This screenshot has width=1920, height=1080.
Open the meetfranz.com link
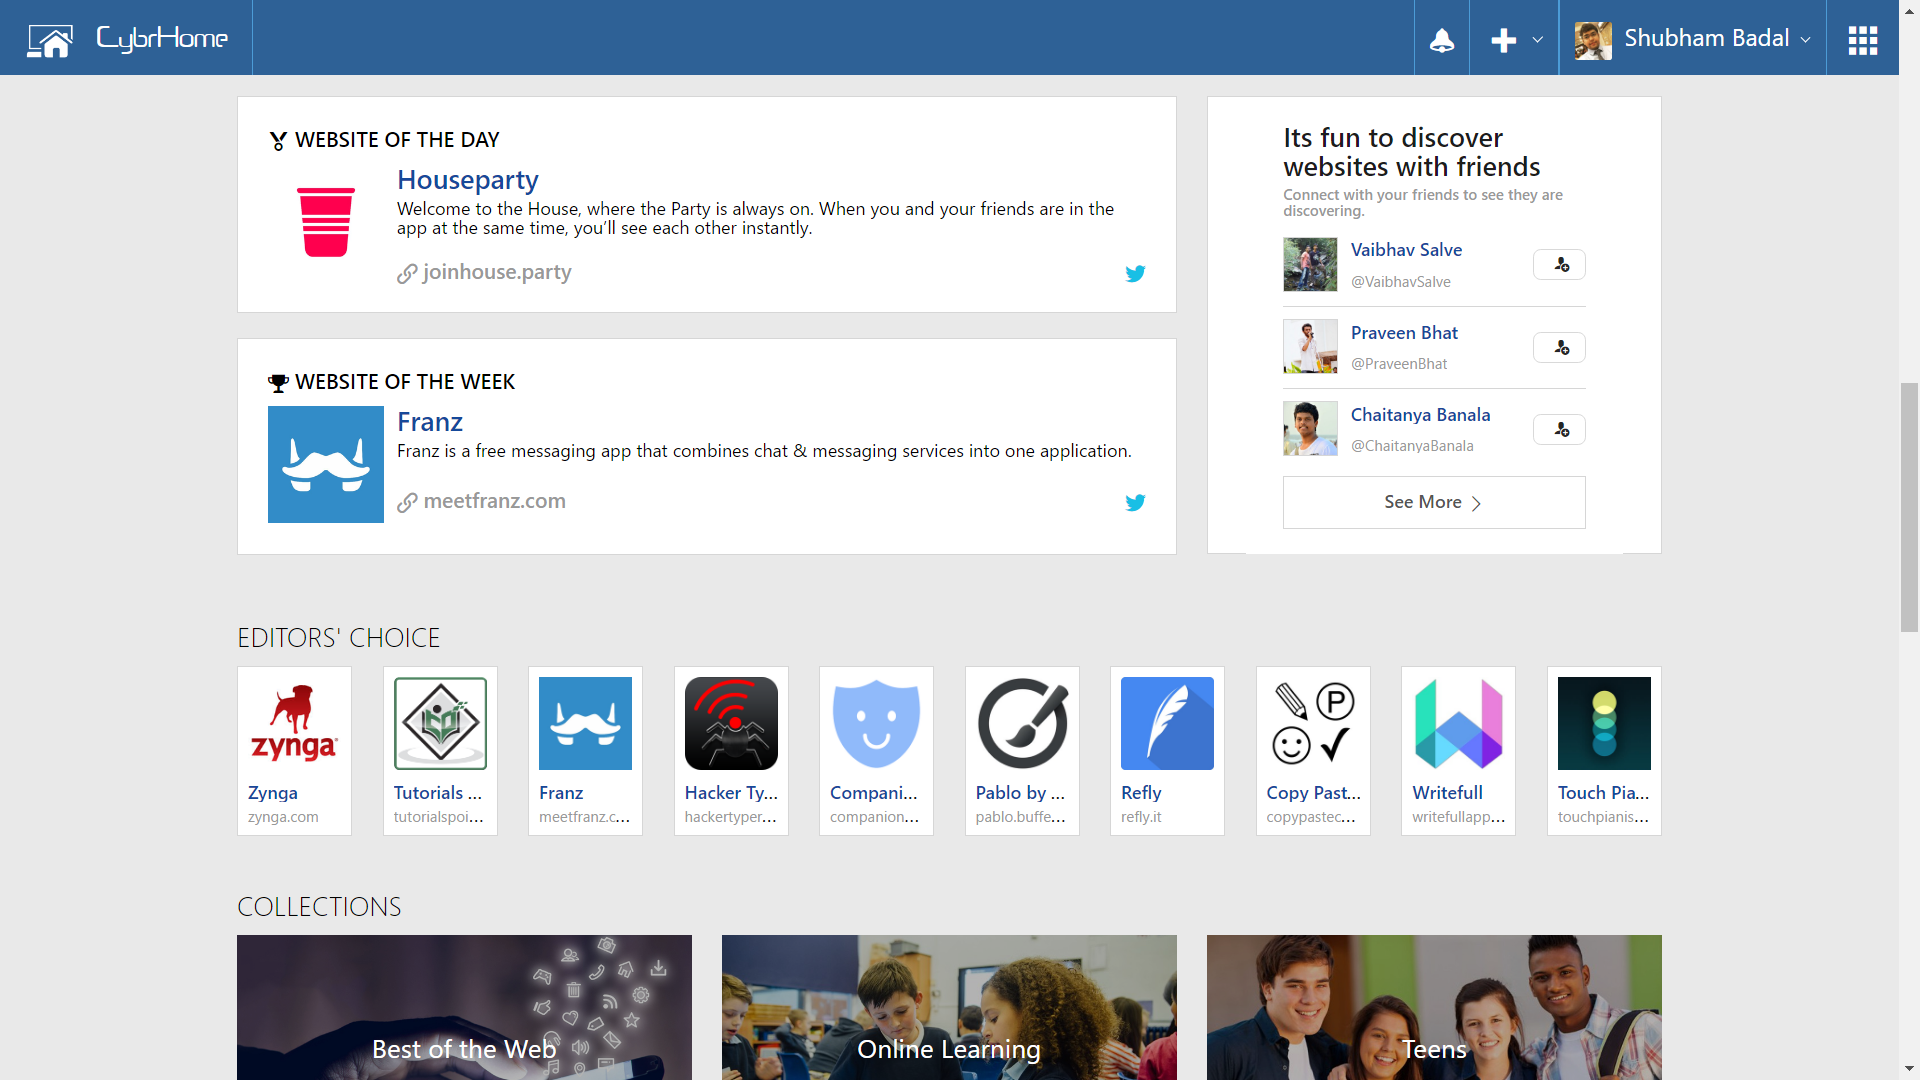click(x=494, y=501)
